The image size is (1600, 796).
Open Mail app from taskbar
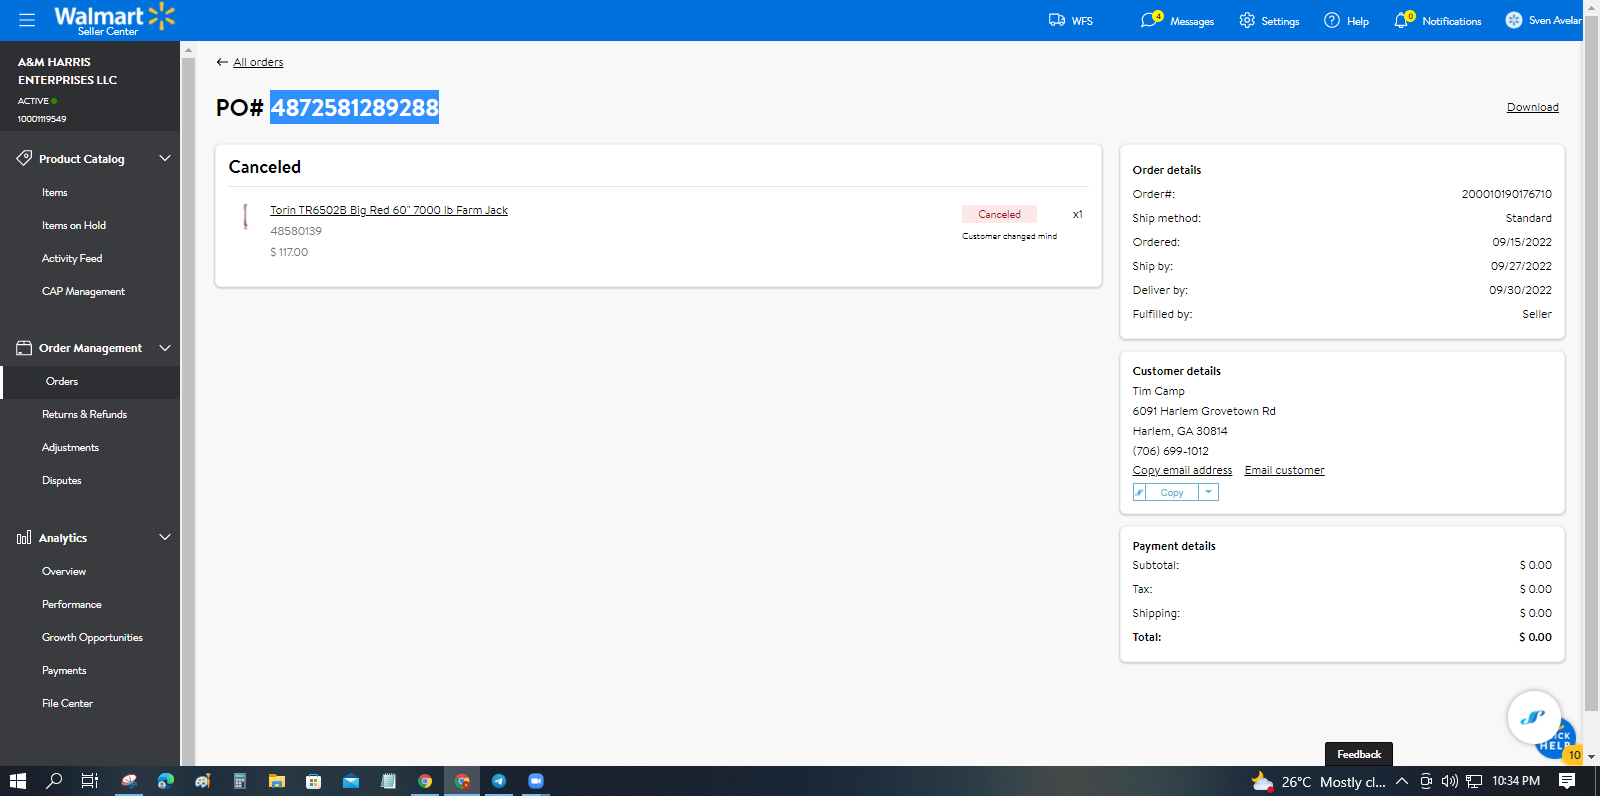point(351,781)
